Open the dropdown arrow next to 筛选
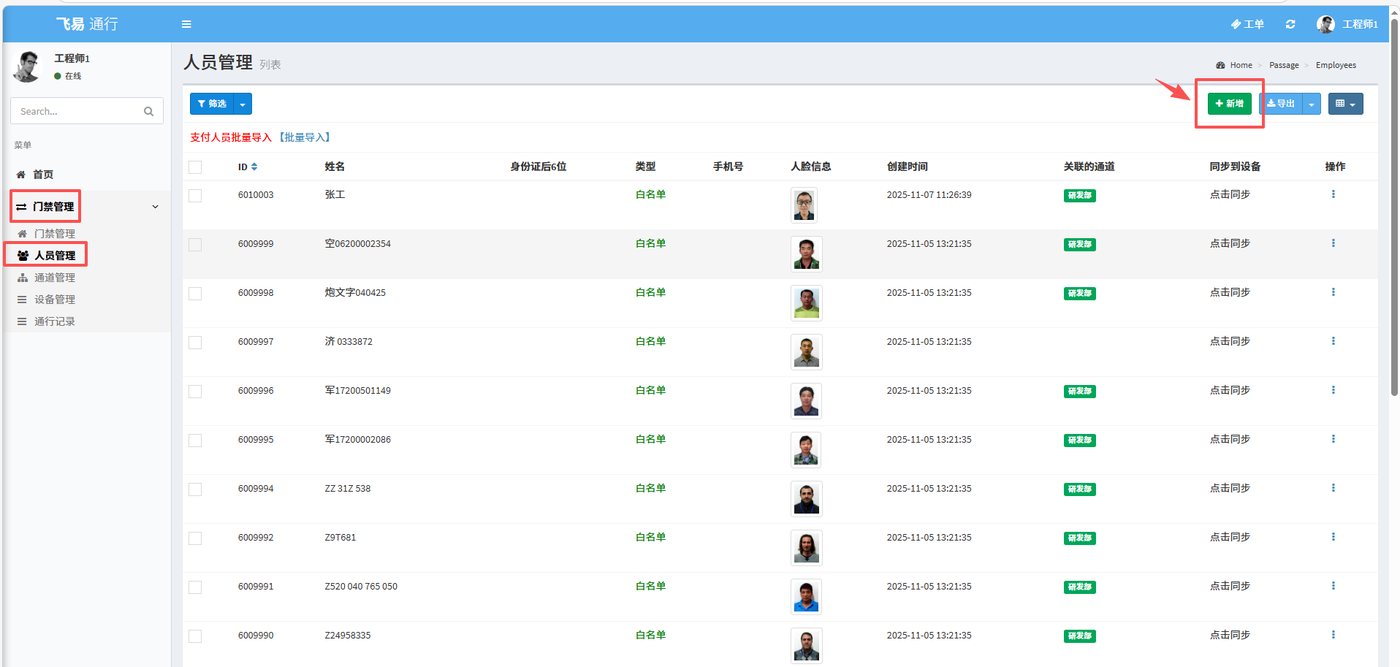The image size is (1400, 667). pos(244,103)
